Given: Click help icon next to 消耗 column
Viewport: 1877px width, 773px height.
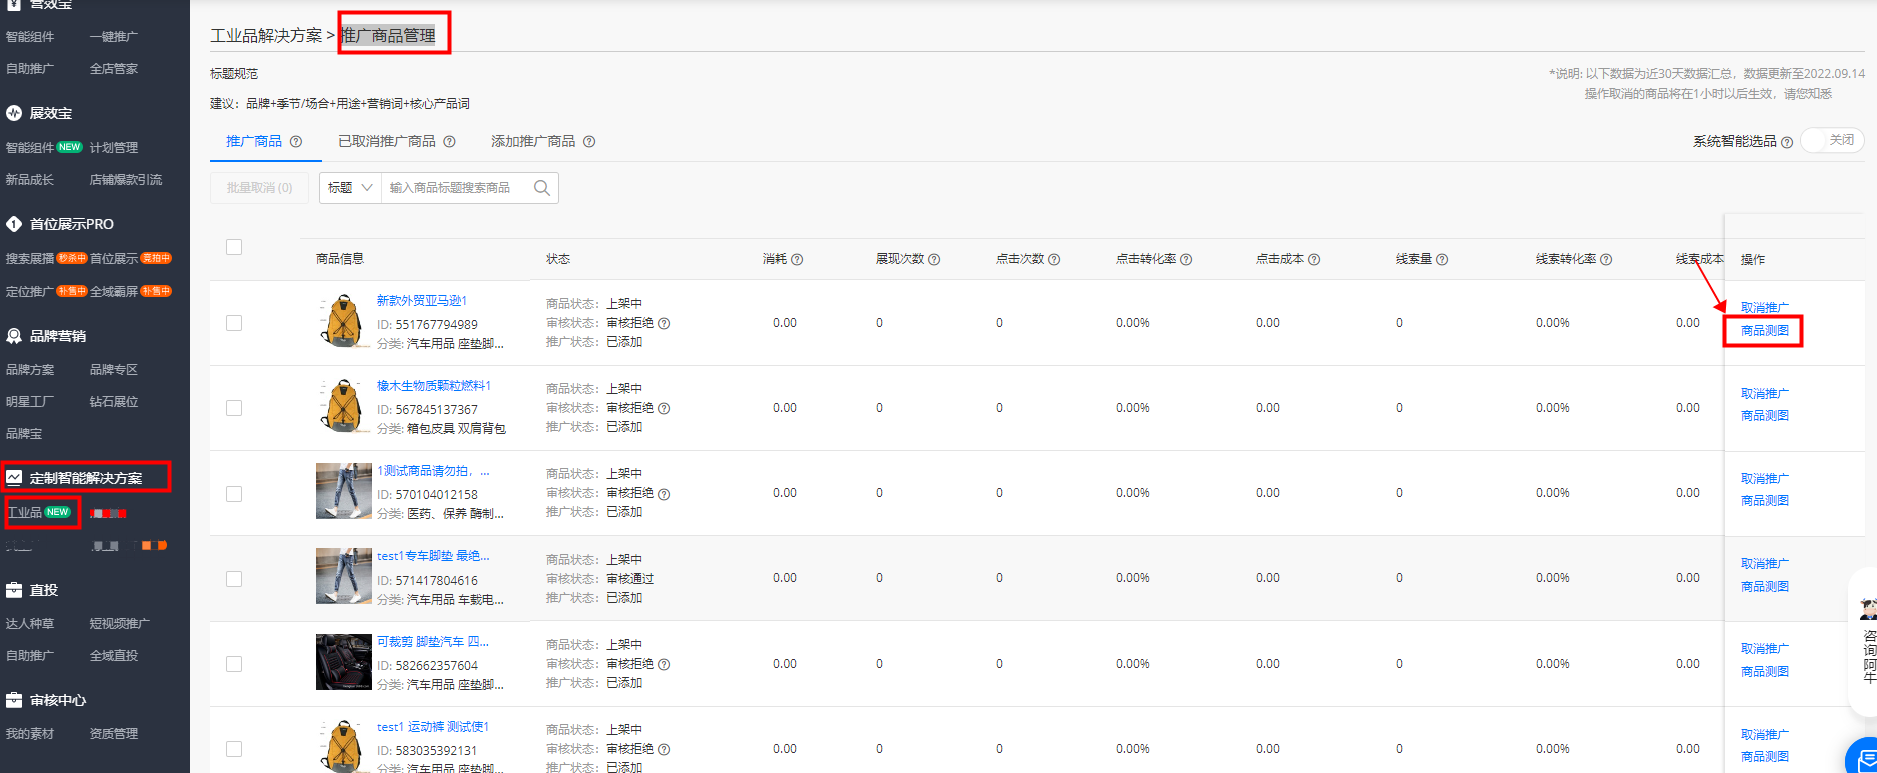Looking at the screenshot, I should point(797,259).
